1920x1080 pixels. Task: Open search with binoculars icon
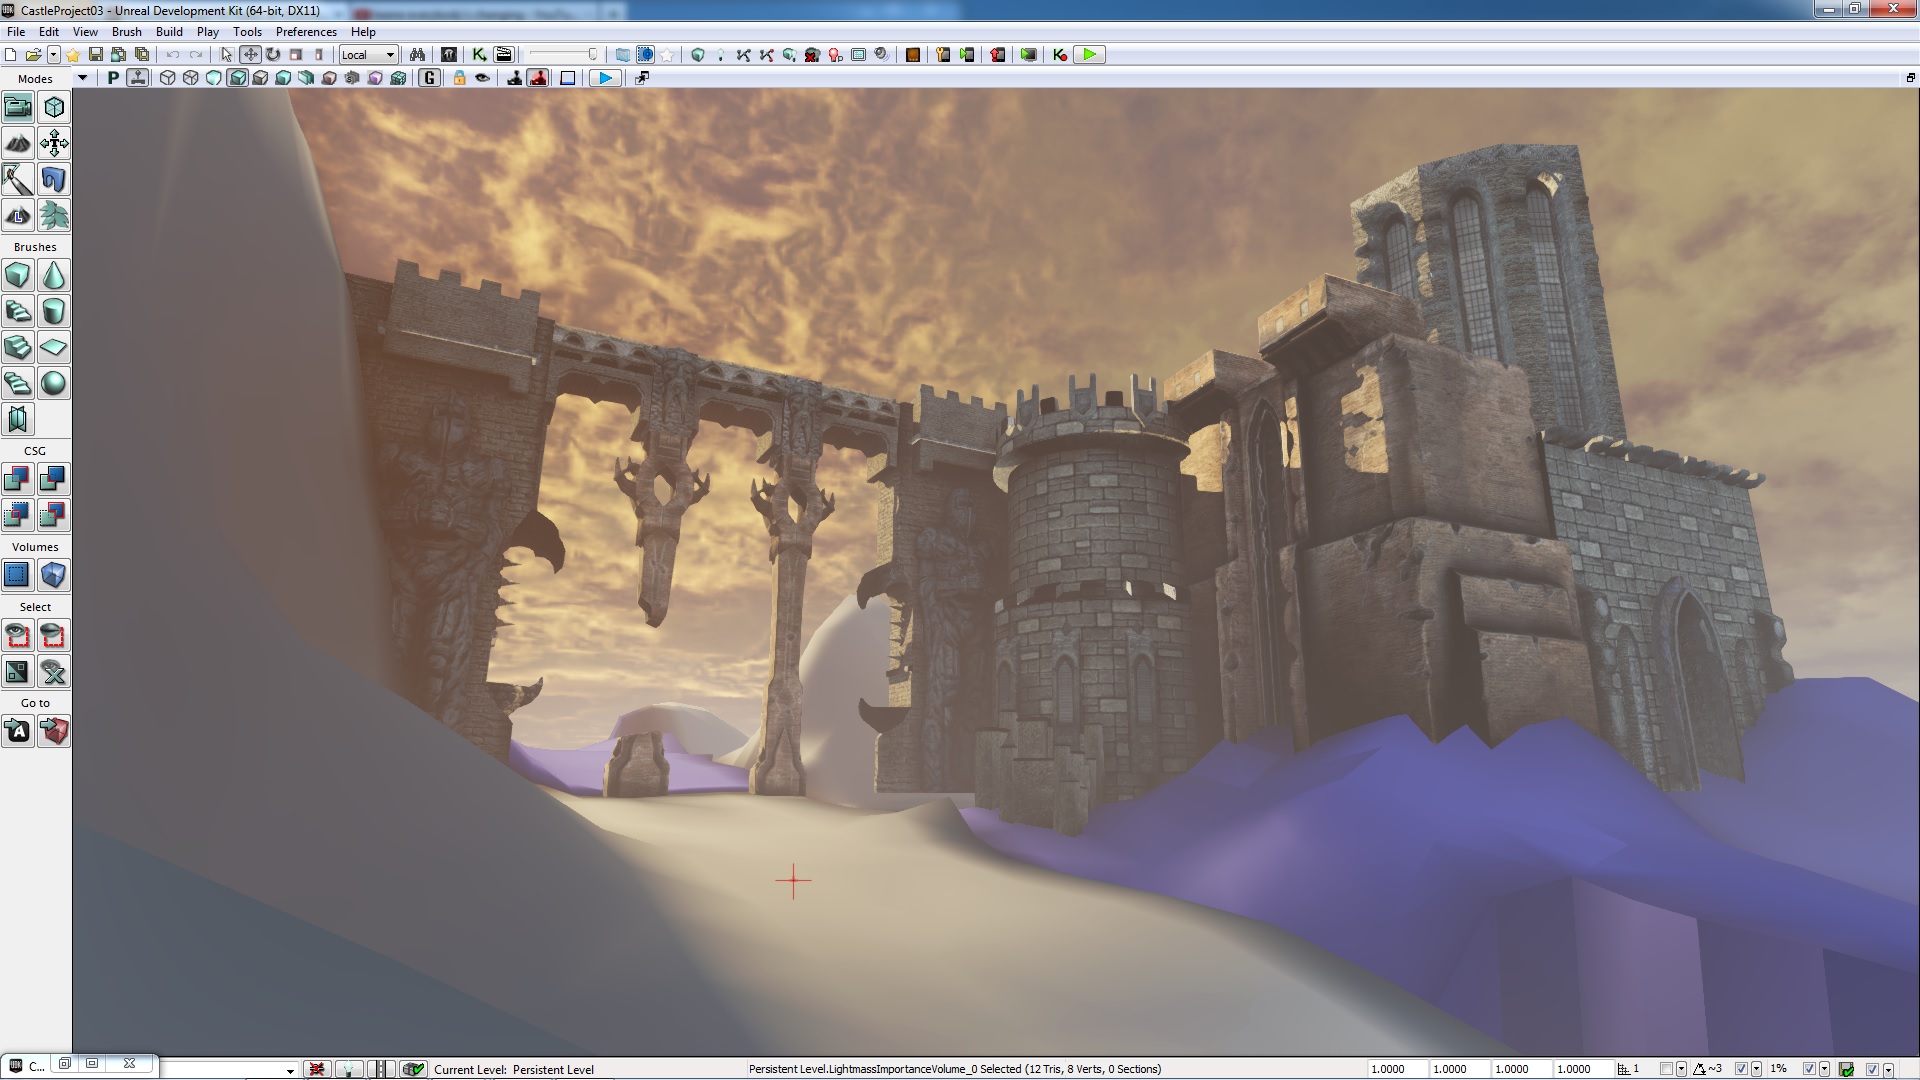(417, 55)
